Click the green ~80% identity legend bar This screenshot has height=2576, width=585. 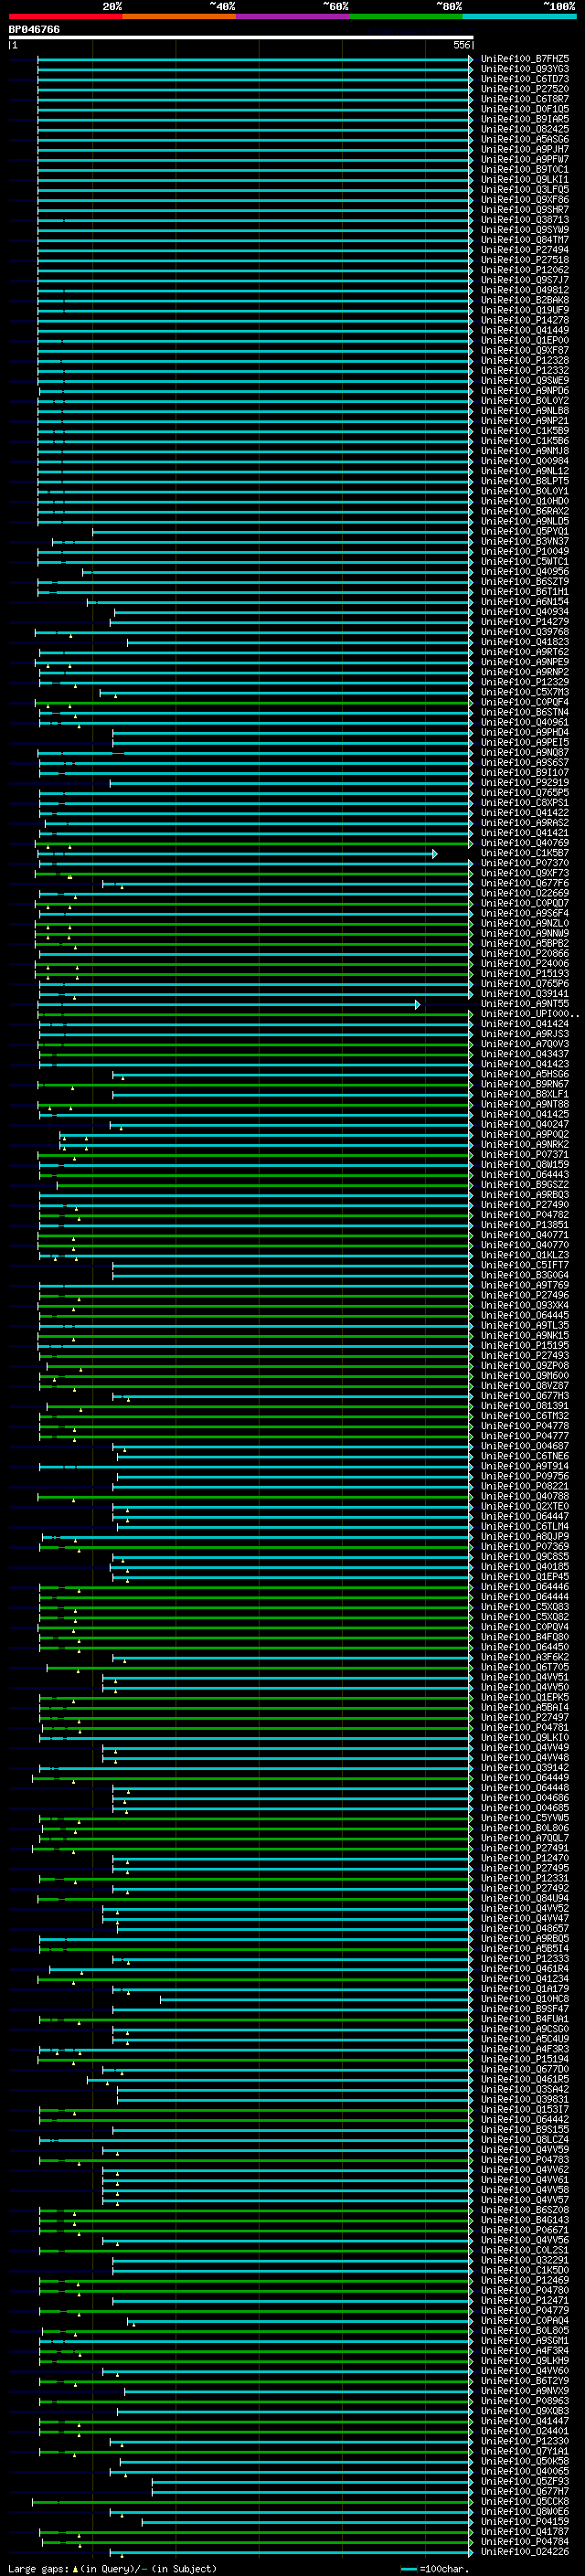tap(406, 16)
